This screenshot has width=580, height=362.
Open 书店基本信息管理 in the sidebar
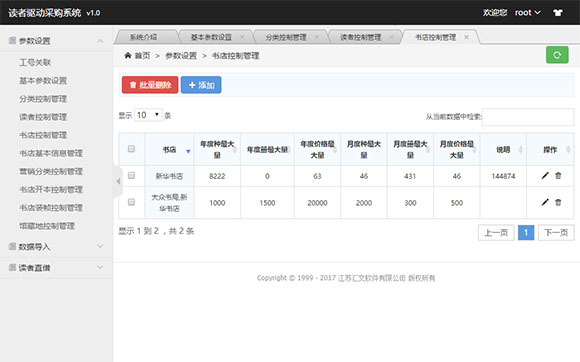51,153
